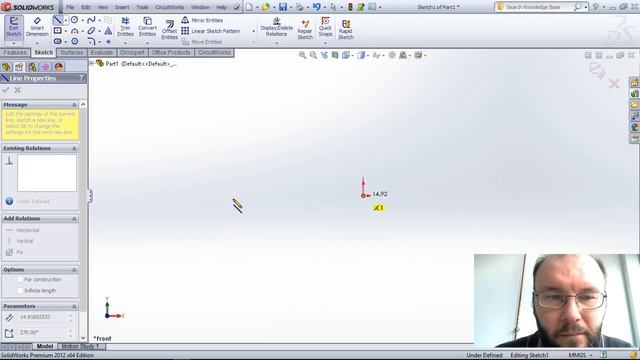Collapse the Add Relations section
Viewport: 640px width, 360px height.
[74, 219]
